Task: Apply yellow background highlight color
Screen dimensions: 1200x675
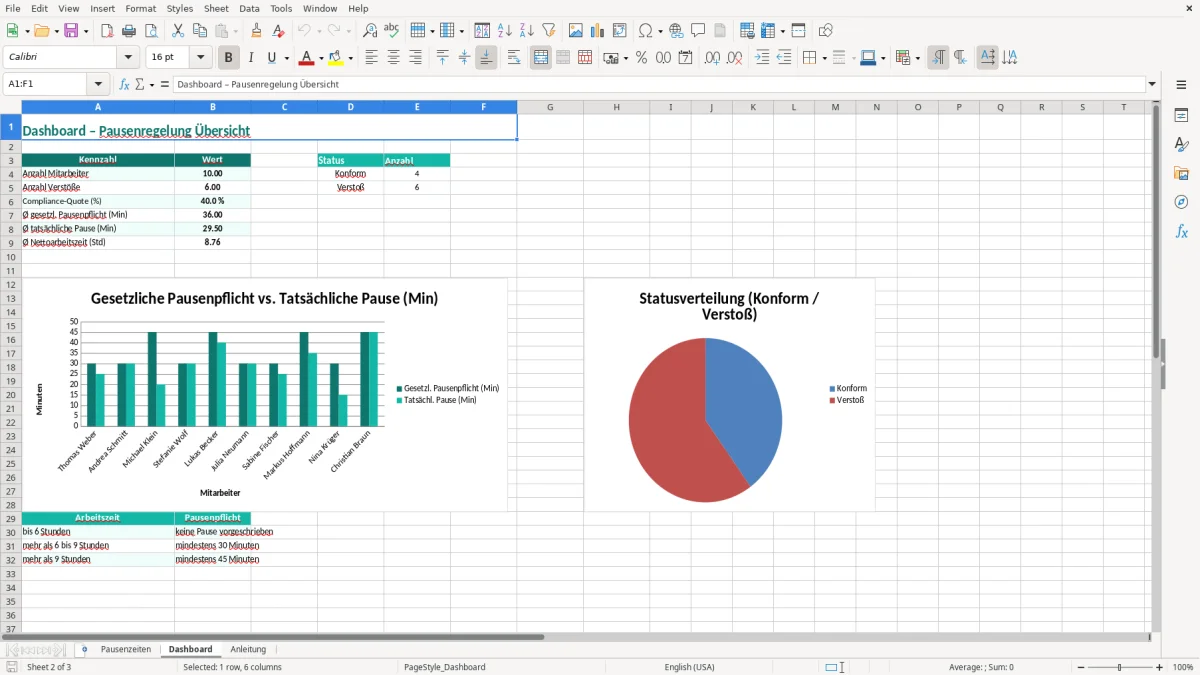Action: (336, 58)
